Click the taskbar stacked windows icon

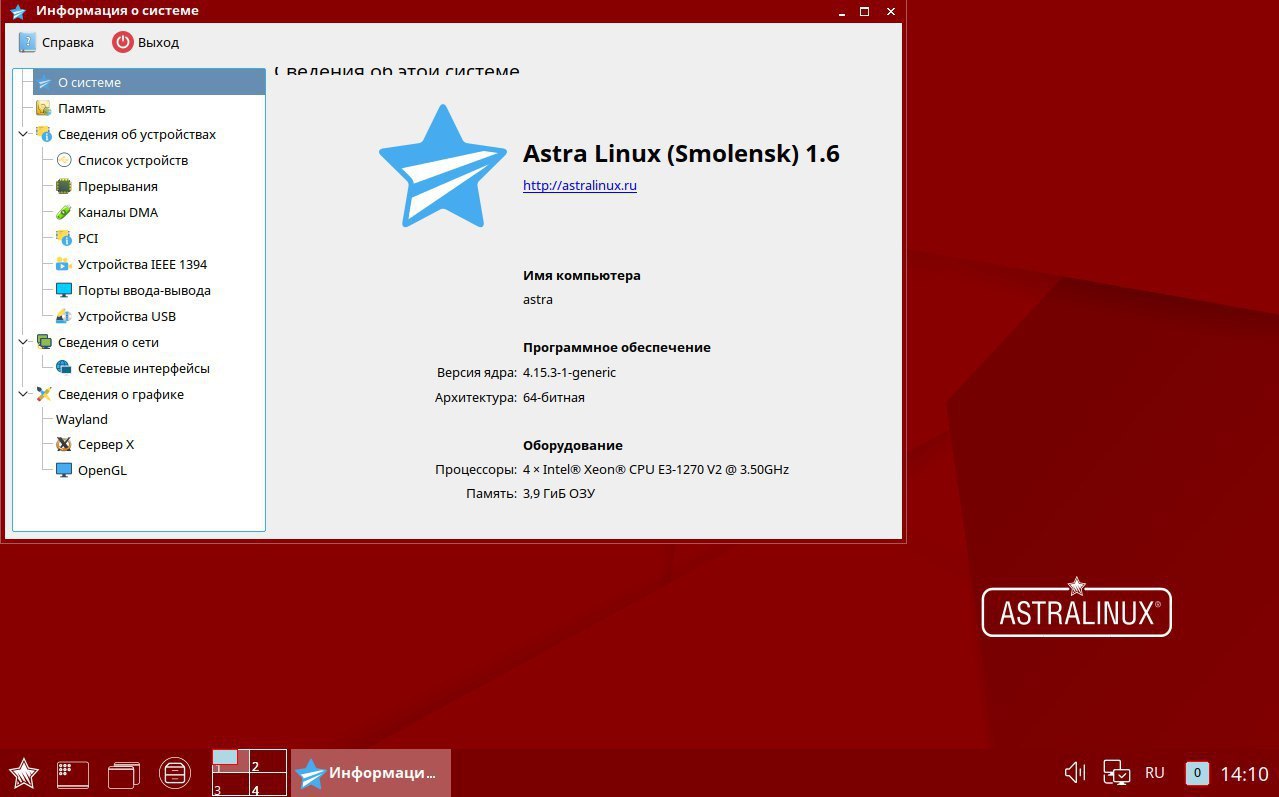pos(124,773)
